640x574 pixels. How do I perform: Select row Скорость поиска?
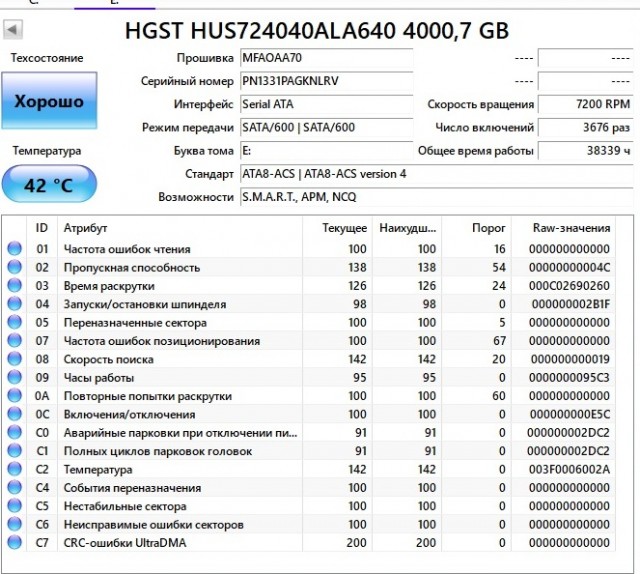[309, 359]
